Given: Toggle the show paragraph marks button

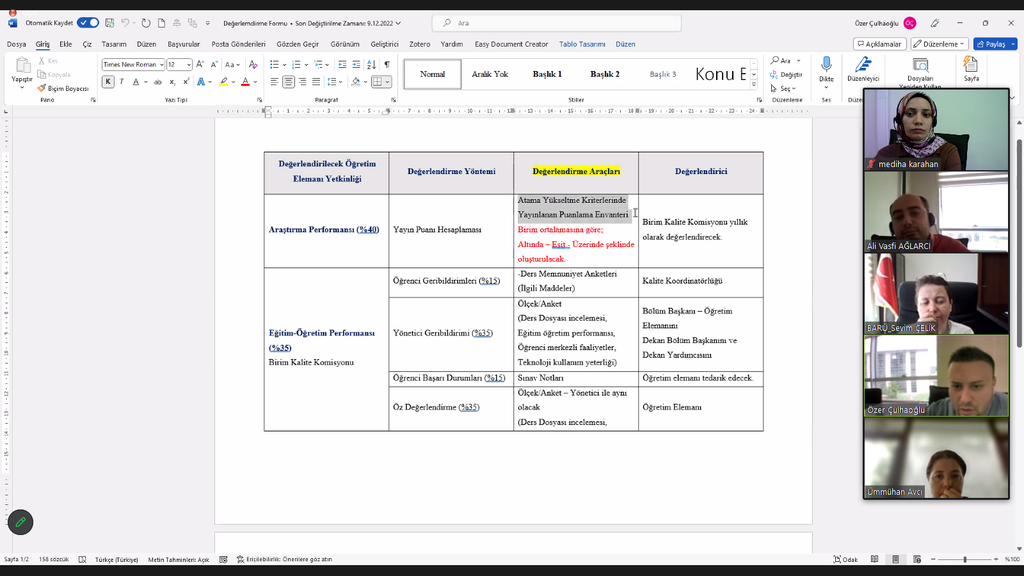Looking at the screenshot, I should [x=387, y=65].
